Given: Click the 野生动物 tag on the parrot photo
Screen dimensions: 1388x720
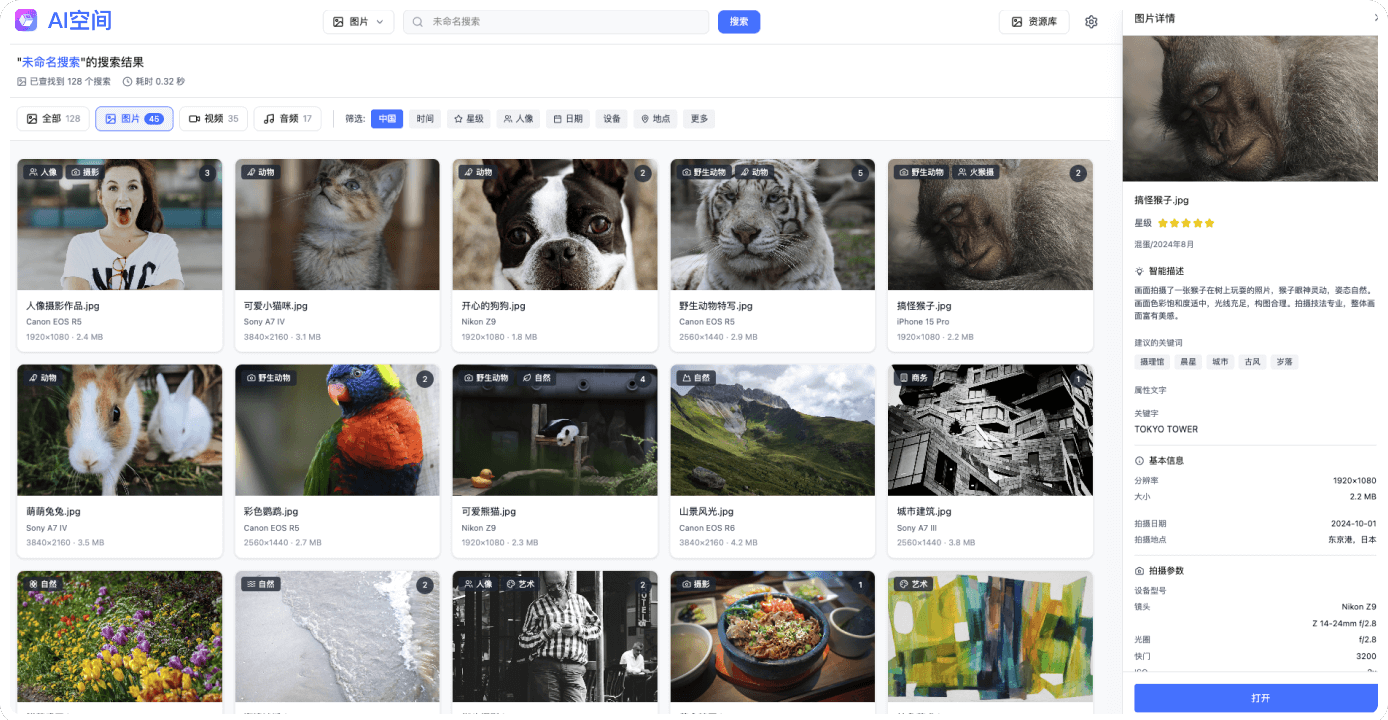Looking at the screenshot, I should [x=268, y=379].
